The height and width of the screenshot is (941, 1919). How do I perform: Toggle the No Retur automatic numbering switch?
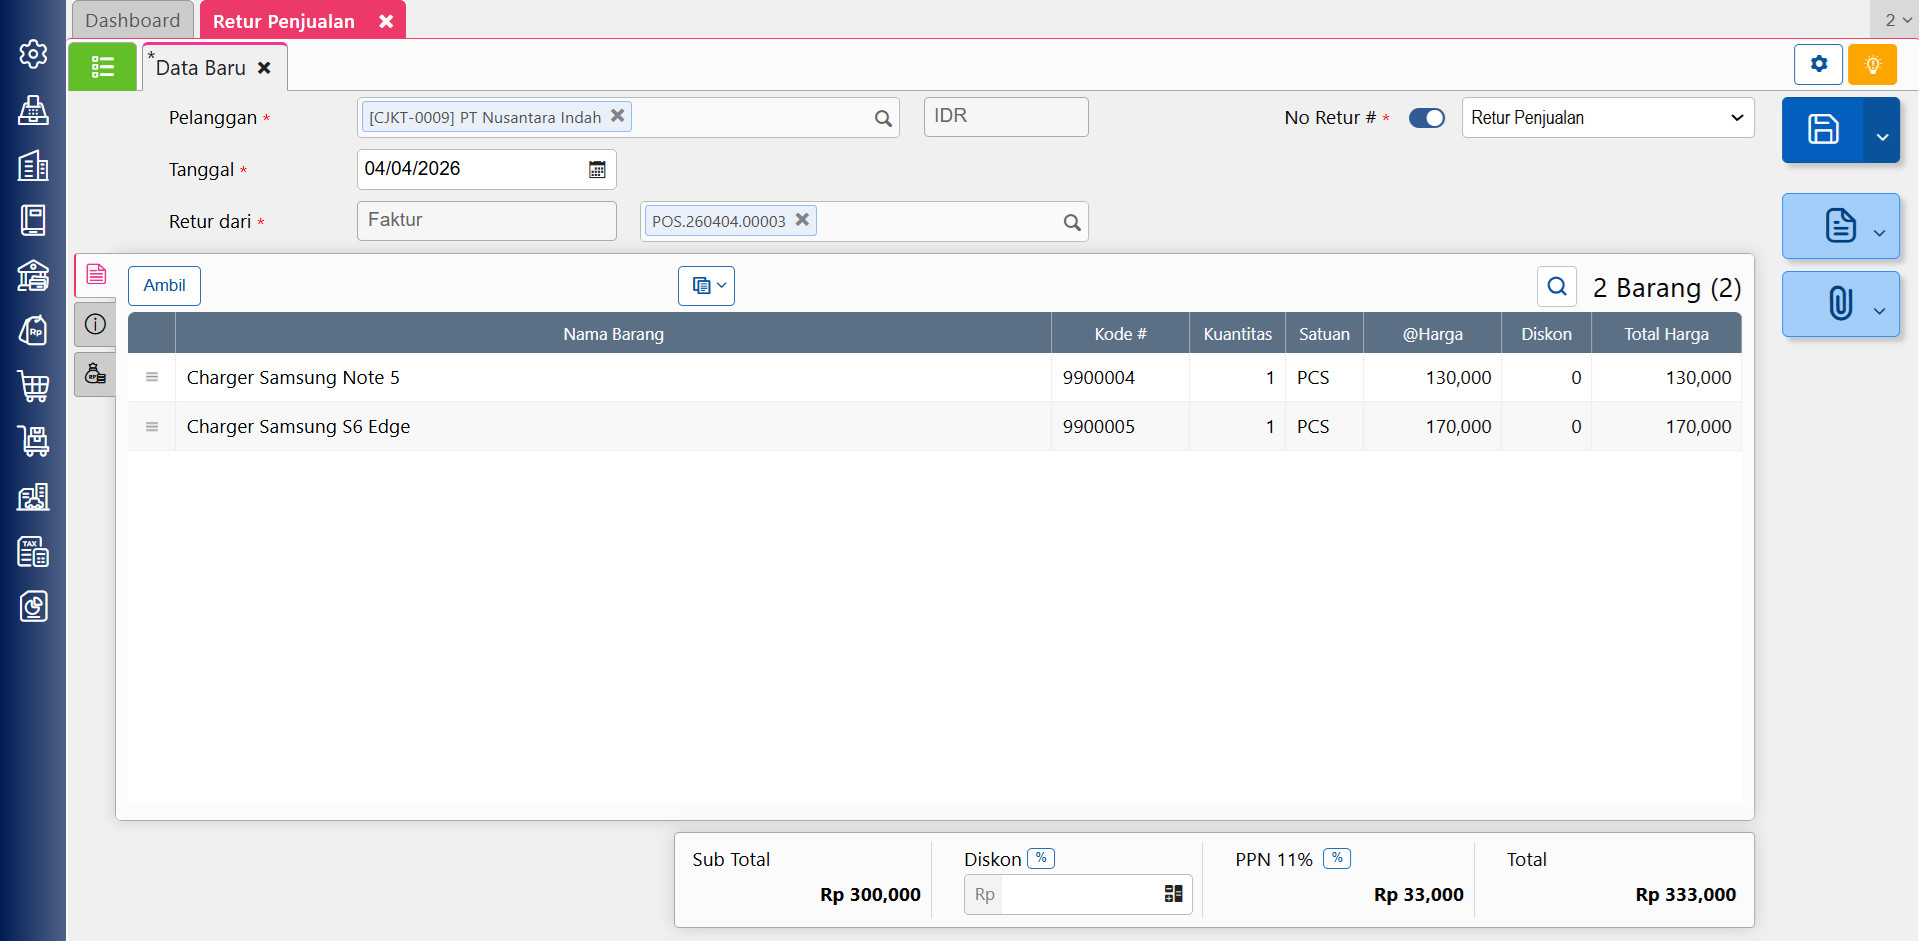coord(1426,118)
